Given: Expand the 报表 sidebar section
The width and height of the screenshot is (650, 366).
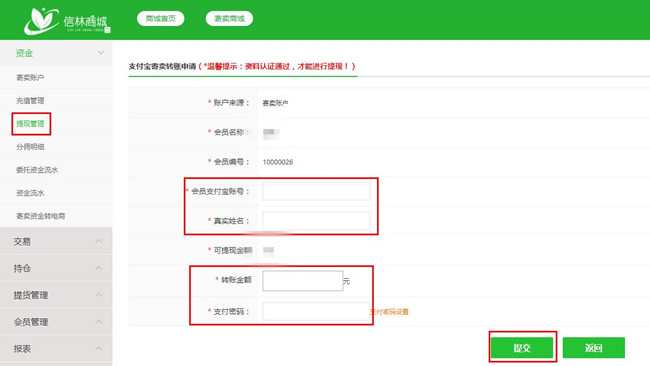Looking at the screenshot, I should [x=56, y=349].
